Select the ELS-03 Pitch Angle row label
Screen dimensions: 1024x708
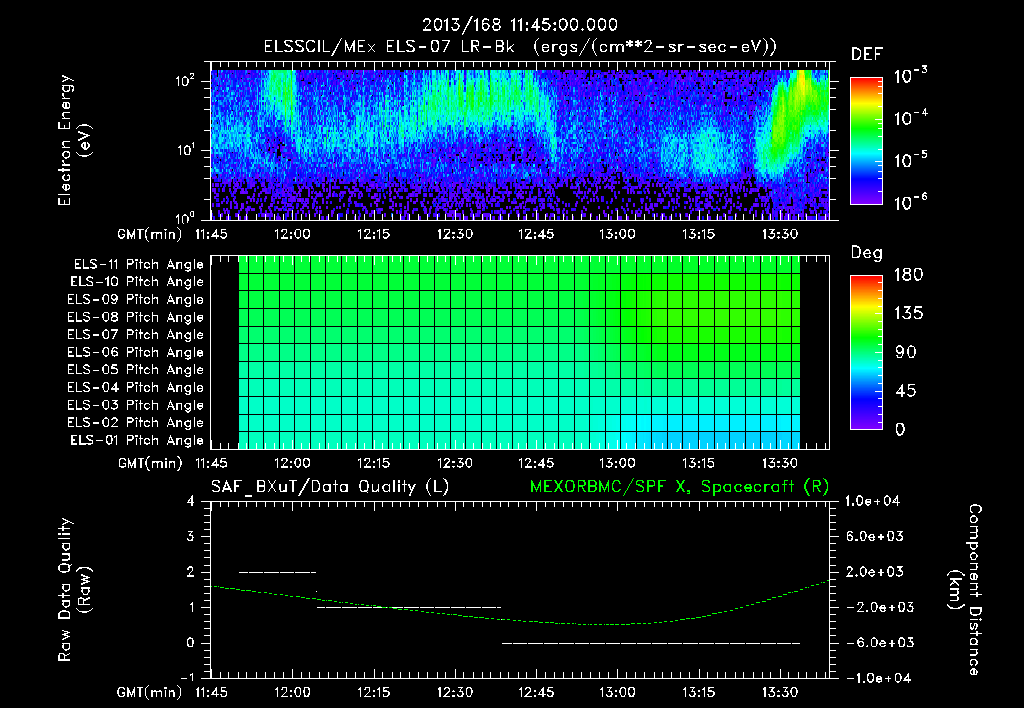tap(136, 406)
